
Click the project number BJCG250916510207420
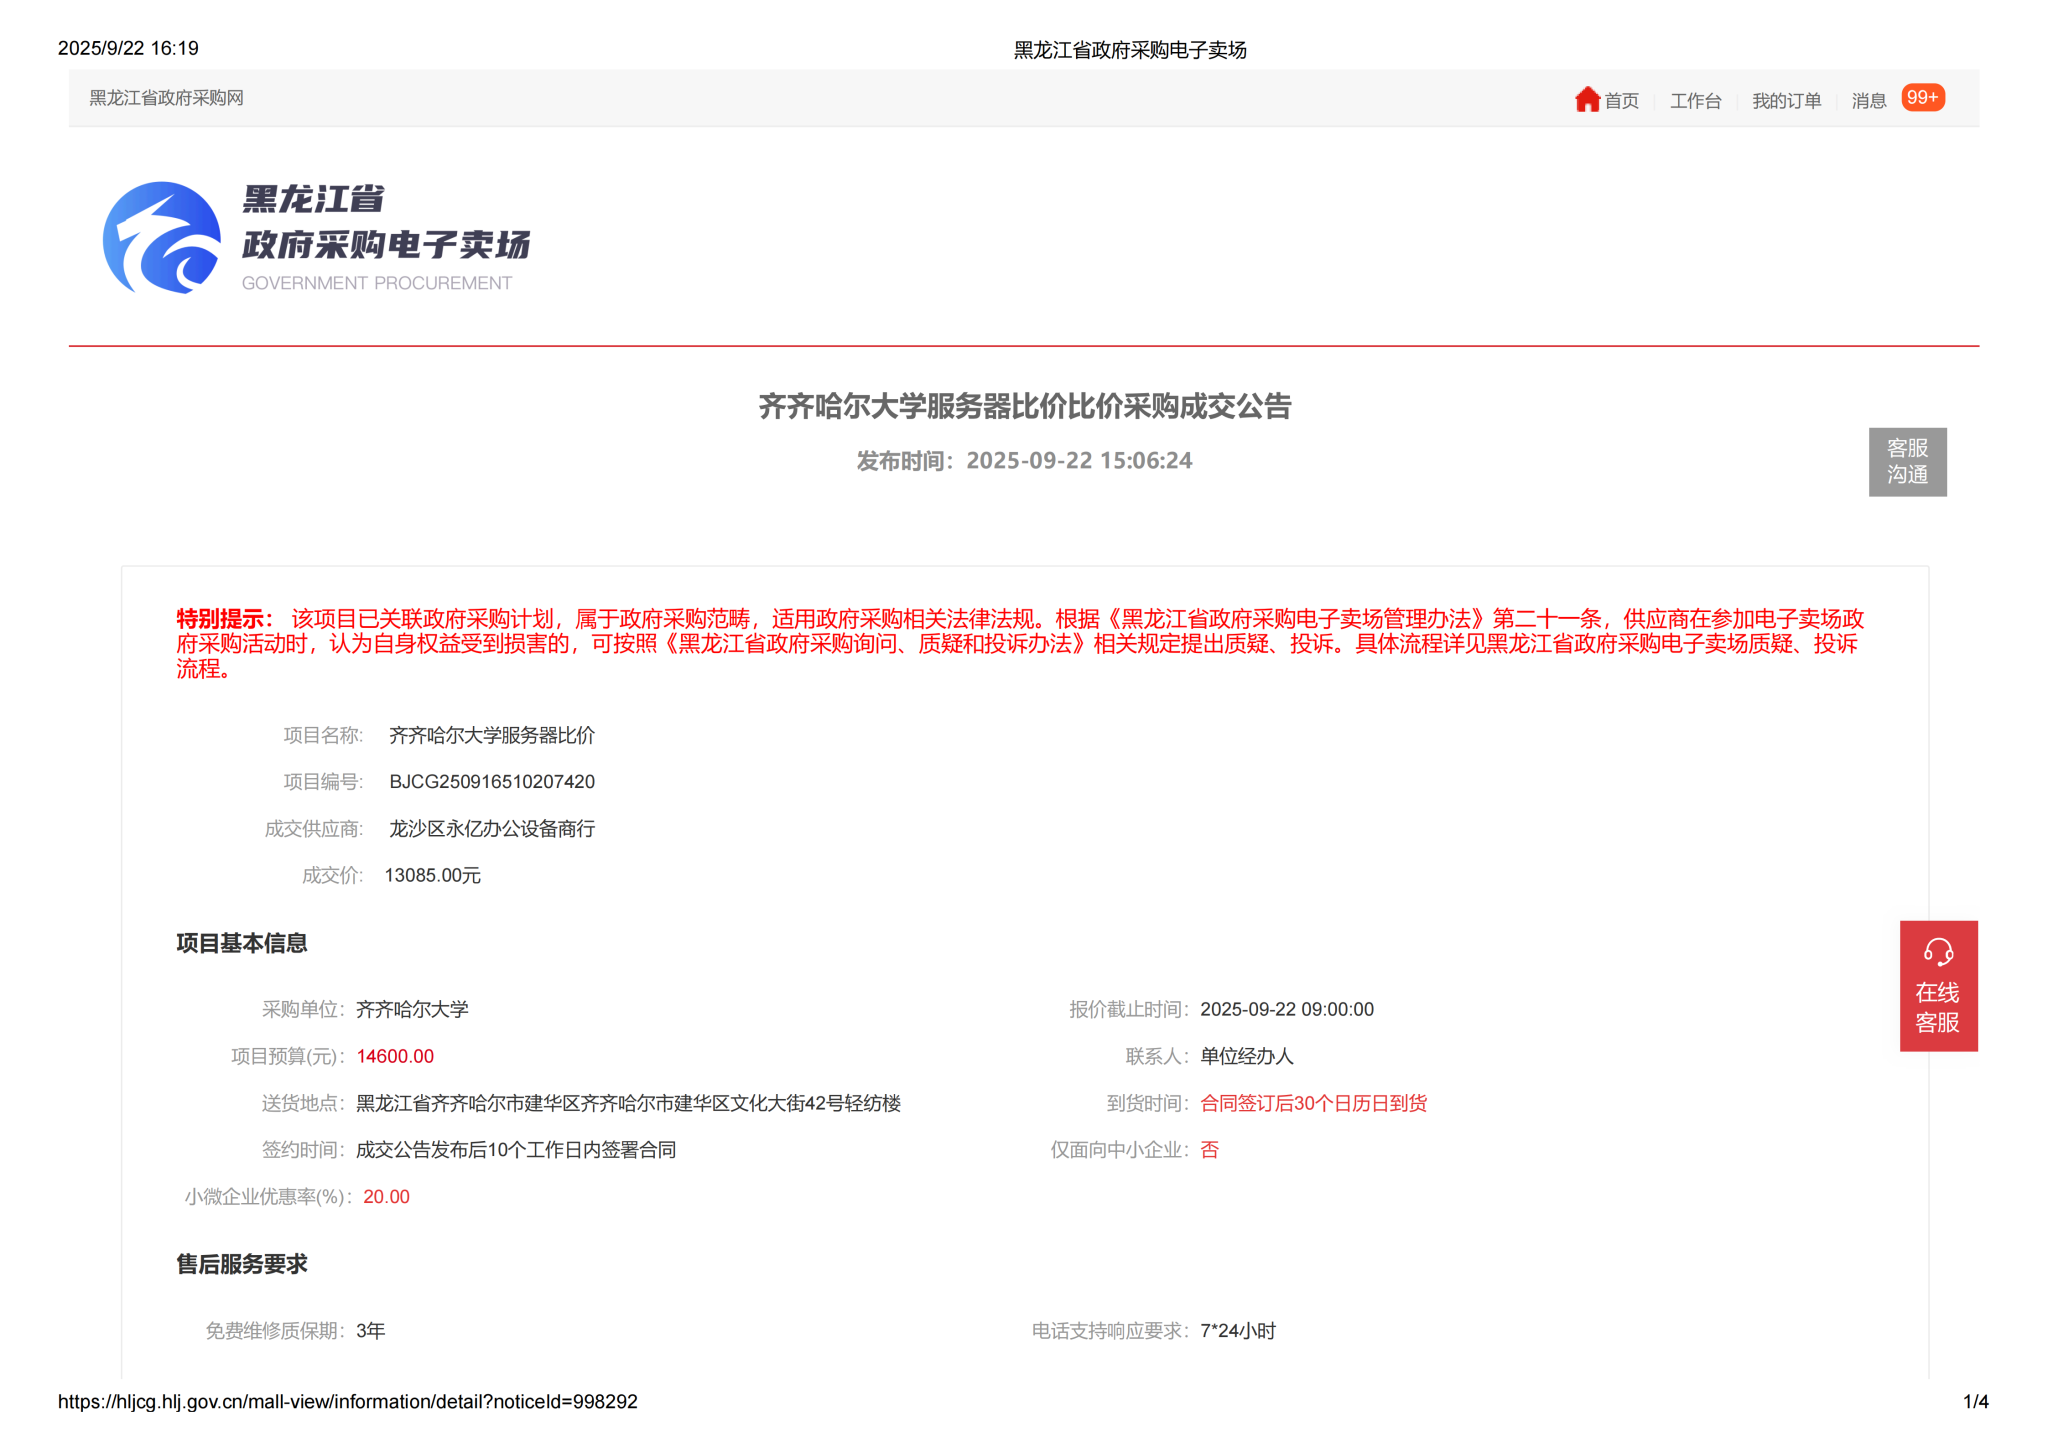[492, 782]
